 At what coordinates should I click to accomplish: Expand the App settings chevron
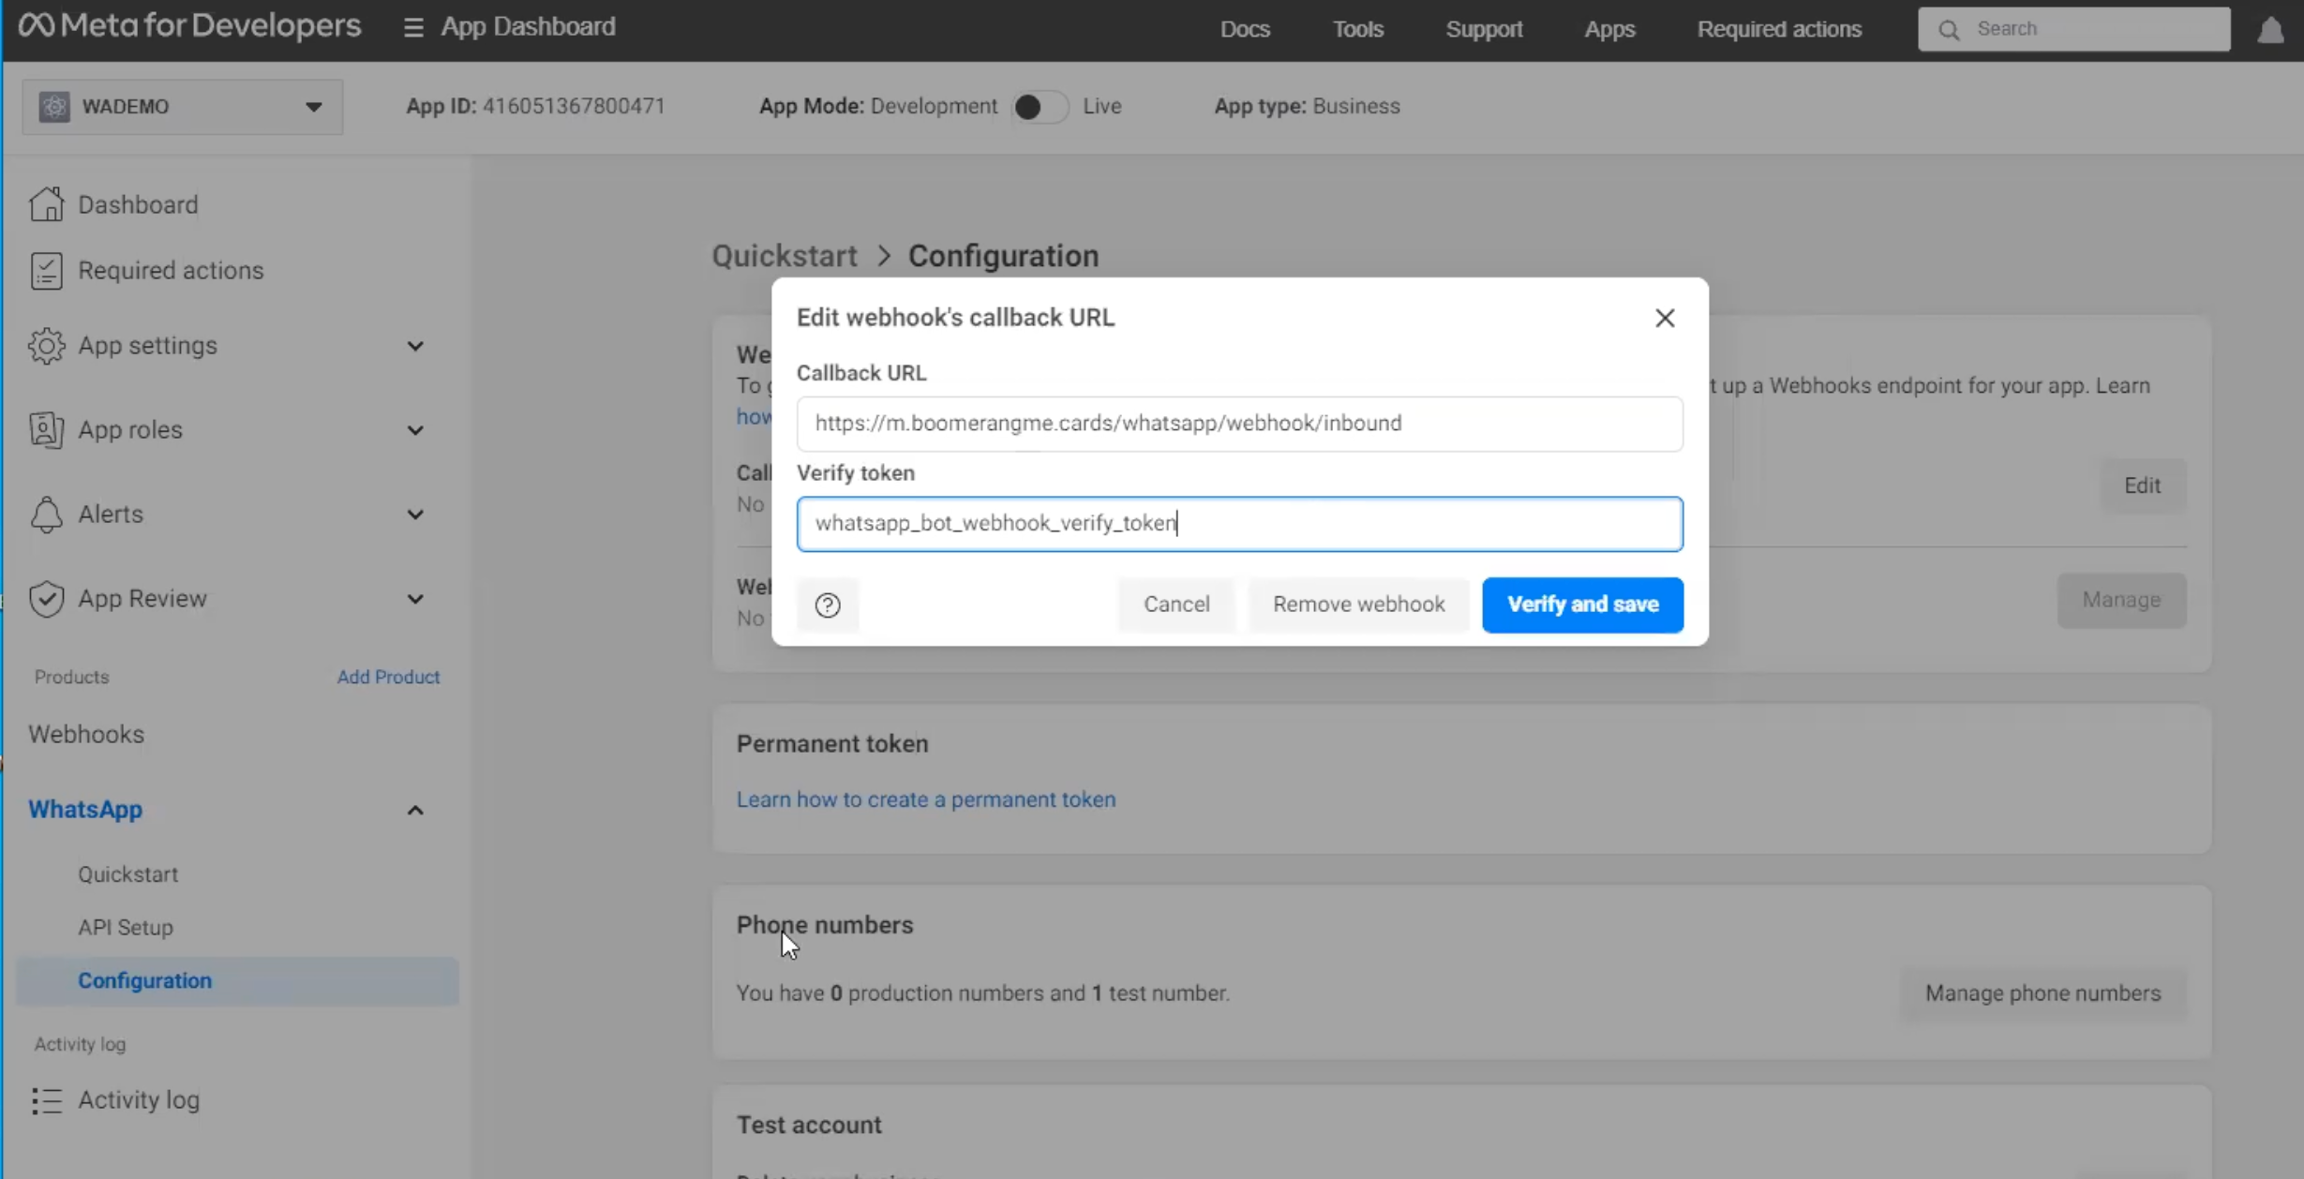tap(415, 346)
